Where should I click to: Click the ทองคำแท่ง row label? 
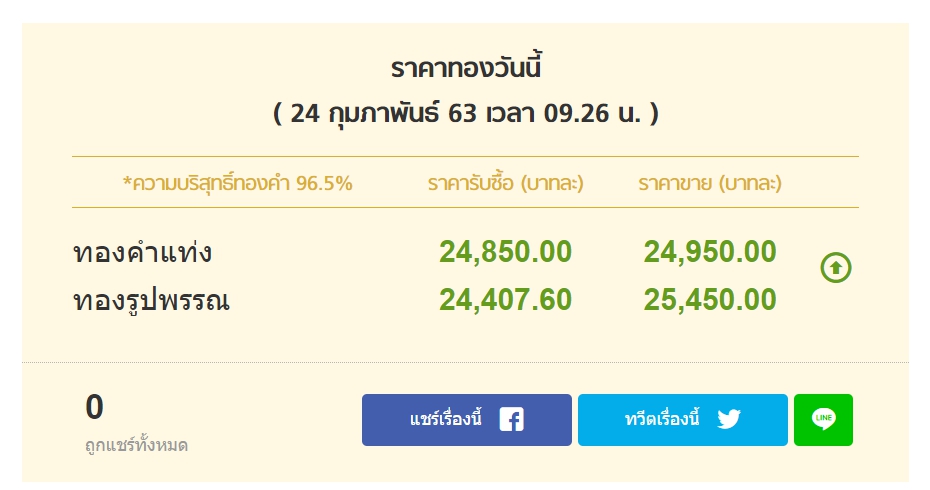click(142, 253)
